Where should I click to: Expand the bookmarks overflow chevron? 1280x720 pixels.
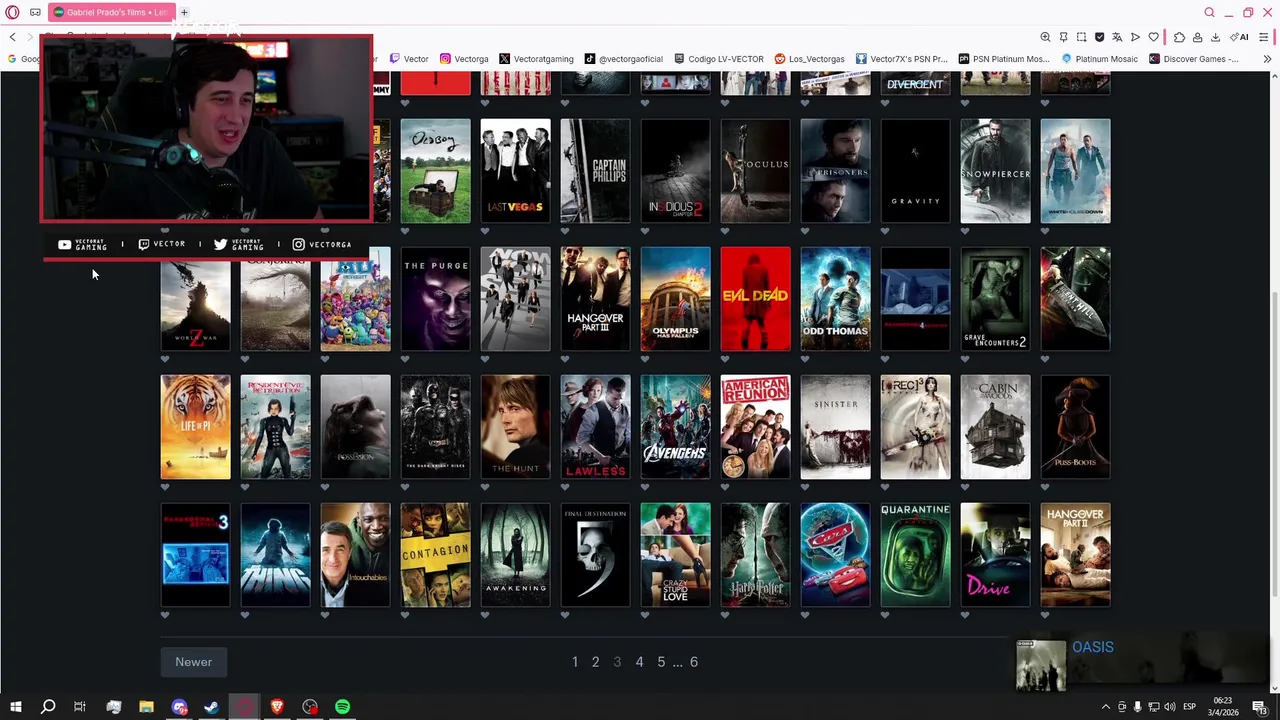1267,59
